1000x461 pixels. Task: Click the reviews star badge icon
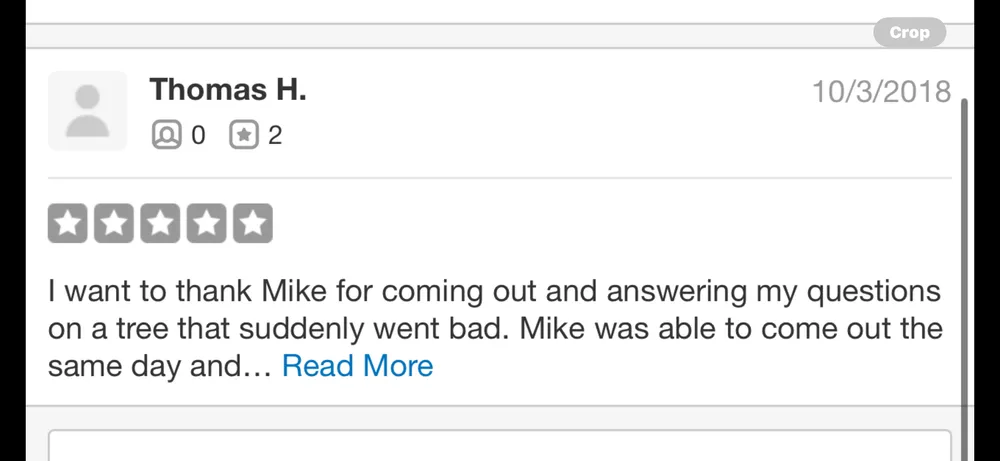(x=244, y=134)
